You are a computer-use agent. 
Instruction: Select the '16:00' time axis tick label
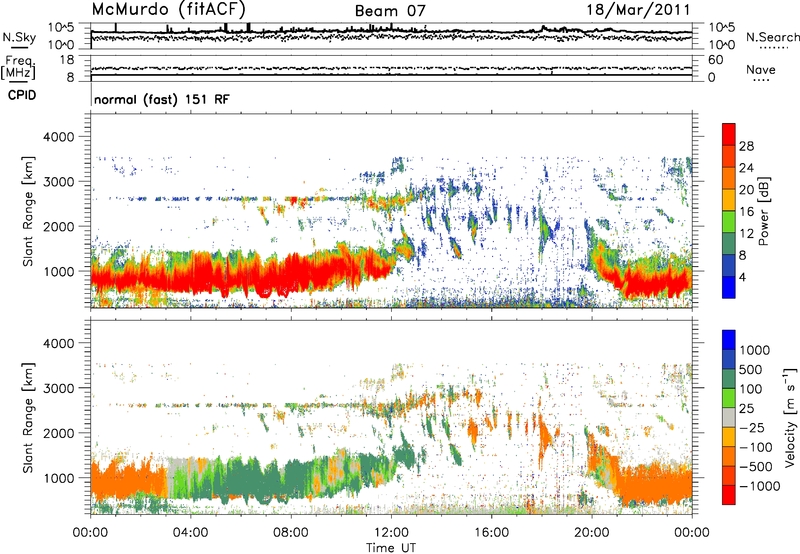491,533
